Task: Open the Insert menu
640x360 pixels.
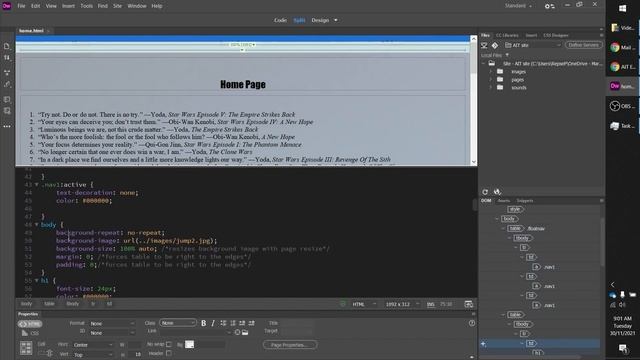Action: coord(69,6)
